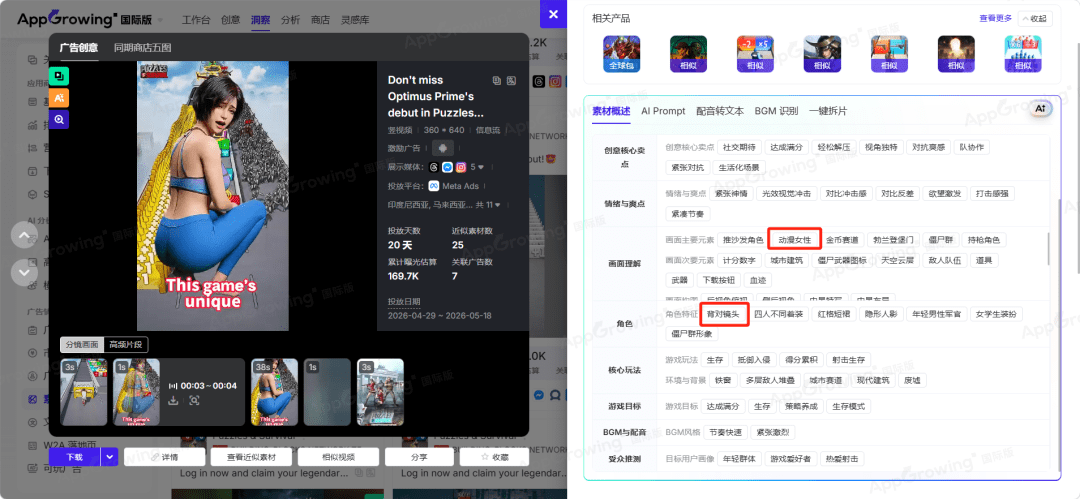Click the analysis panel vertical scrollbar
The height and width of the screenshot is (499, 1080).
point(1049,249)
